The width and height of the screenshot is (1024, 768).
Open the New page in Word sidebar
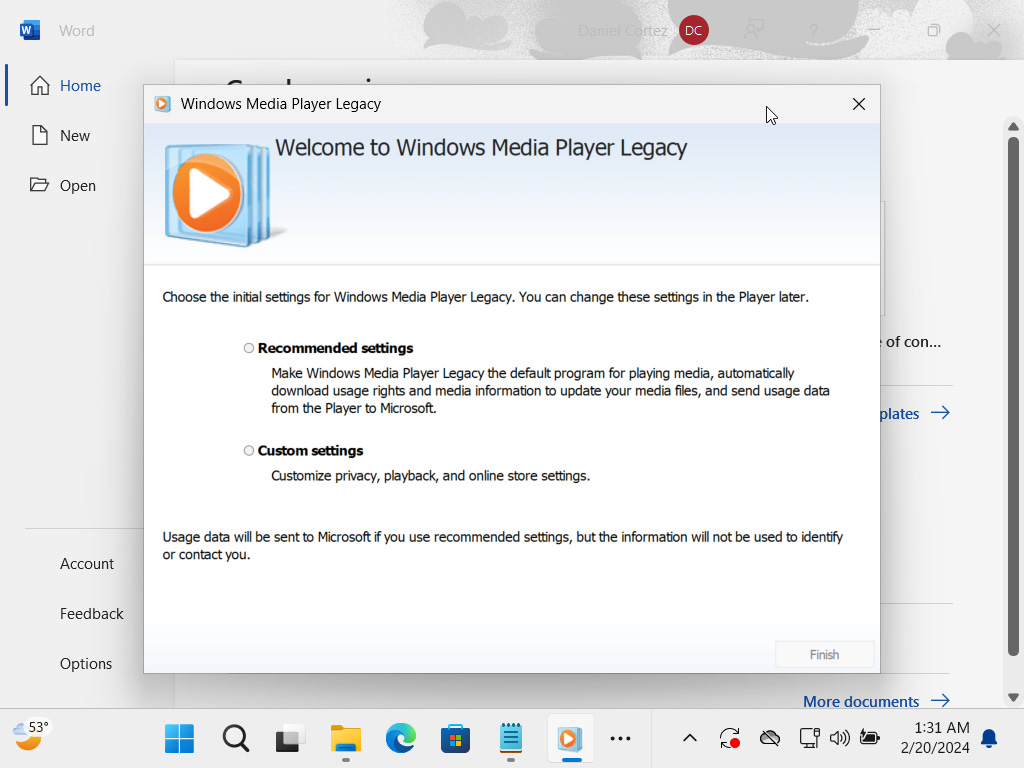click(x=74, y=136)
